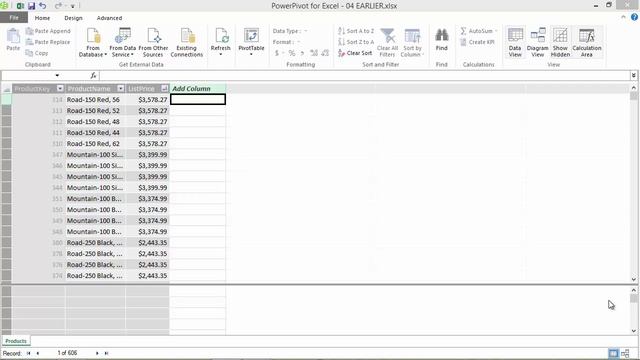The width and height of the screenshot is (640, 360).
Task: Apply percent format icon
Action: click(x=291, y=53)
